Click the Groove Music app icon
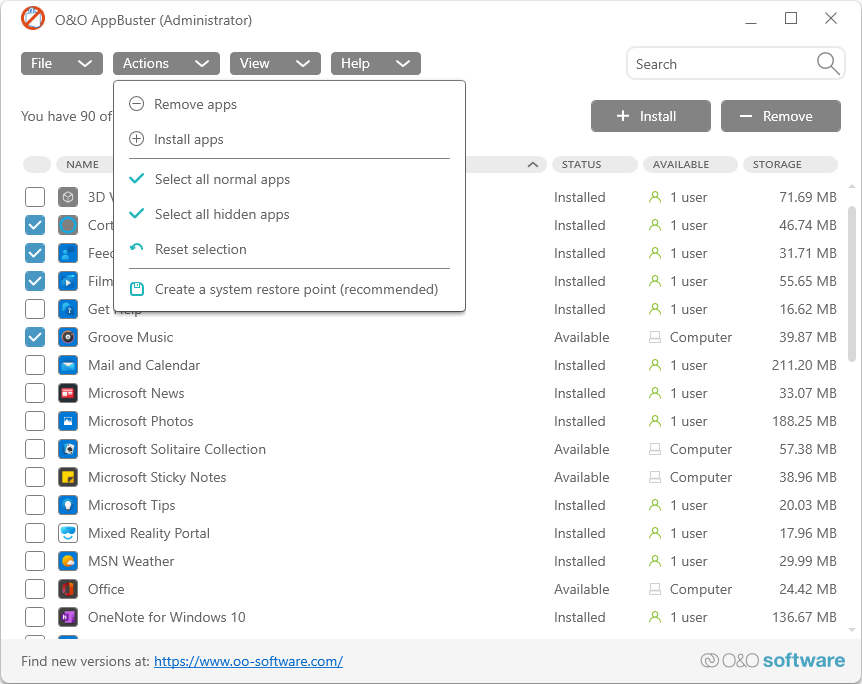Viewport: 862px width, 684px height. tap(68, 337)
